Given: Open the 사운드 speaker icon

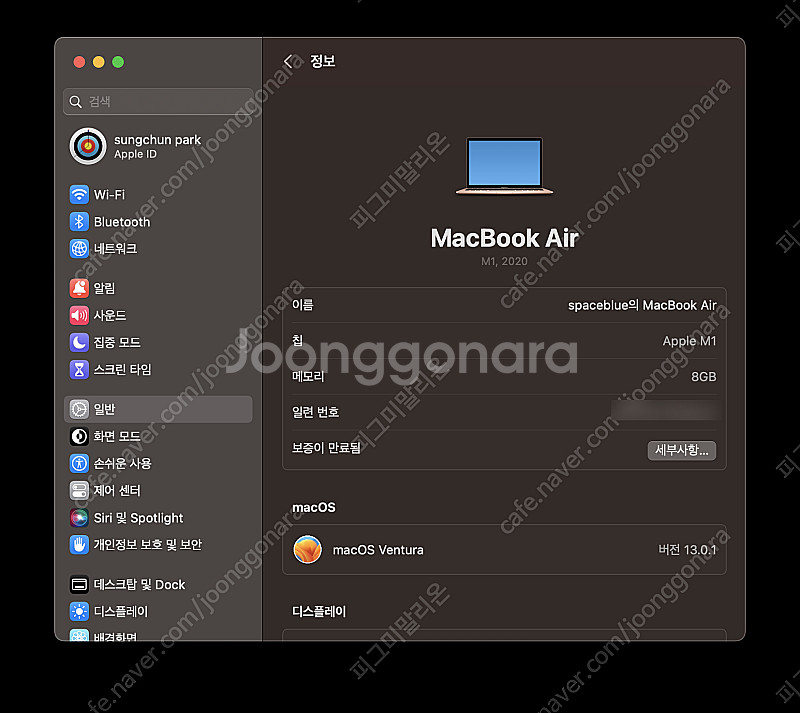Looking at the screenshot, I should click(x=79, y=315).
